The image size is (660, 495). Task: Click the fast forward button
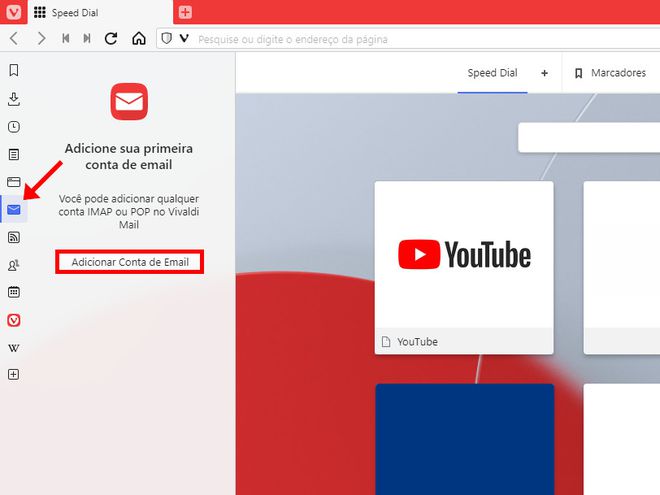click(87, 39)
